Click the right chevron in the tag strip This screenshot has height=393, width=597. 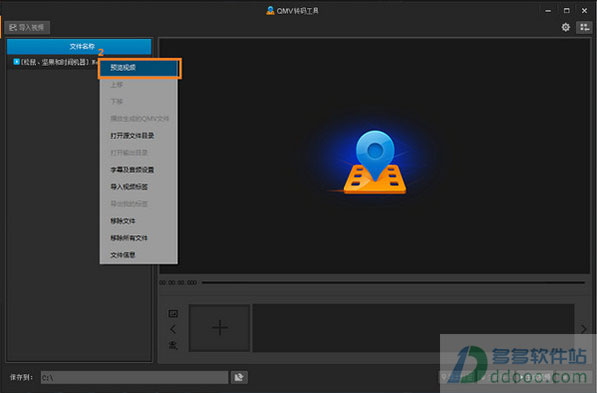[584, 329]
